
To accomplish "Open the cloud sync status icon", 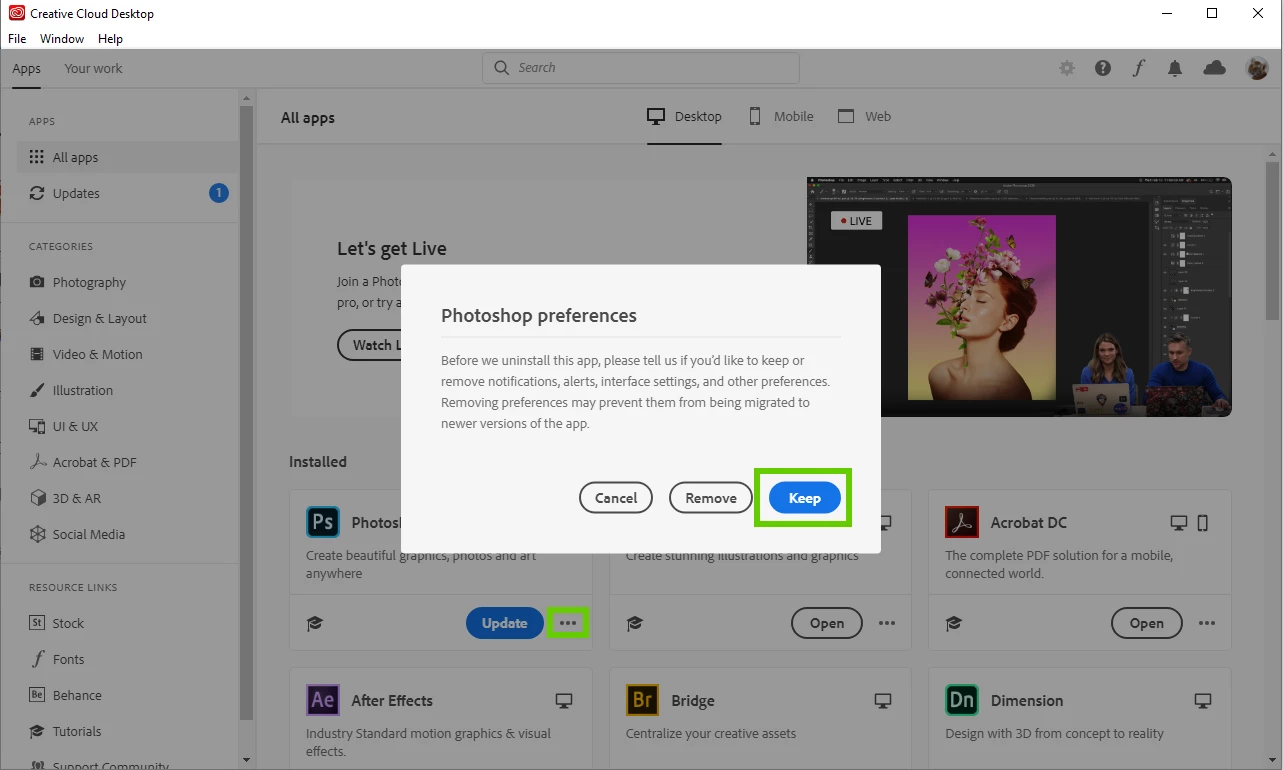I will point(1214,68).
